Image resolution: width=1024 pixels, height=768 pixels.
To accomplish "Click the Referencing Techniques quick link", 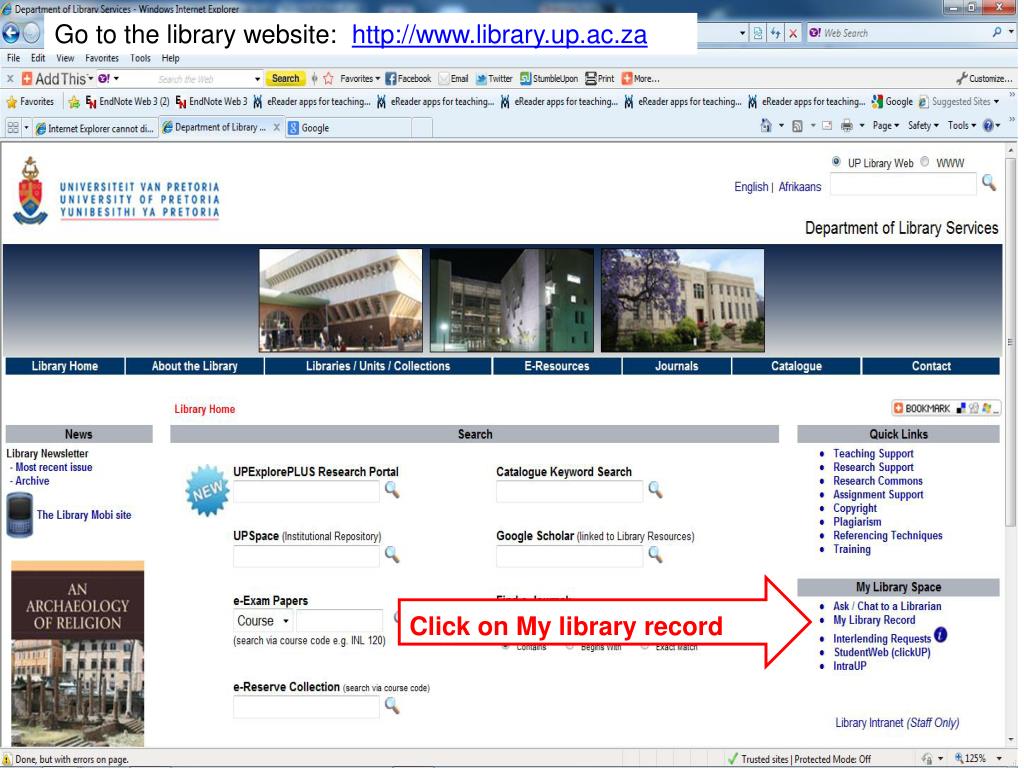I will [888, 536].
